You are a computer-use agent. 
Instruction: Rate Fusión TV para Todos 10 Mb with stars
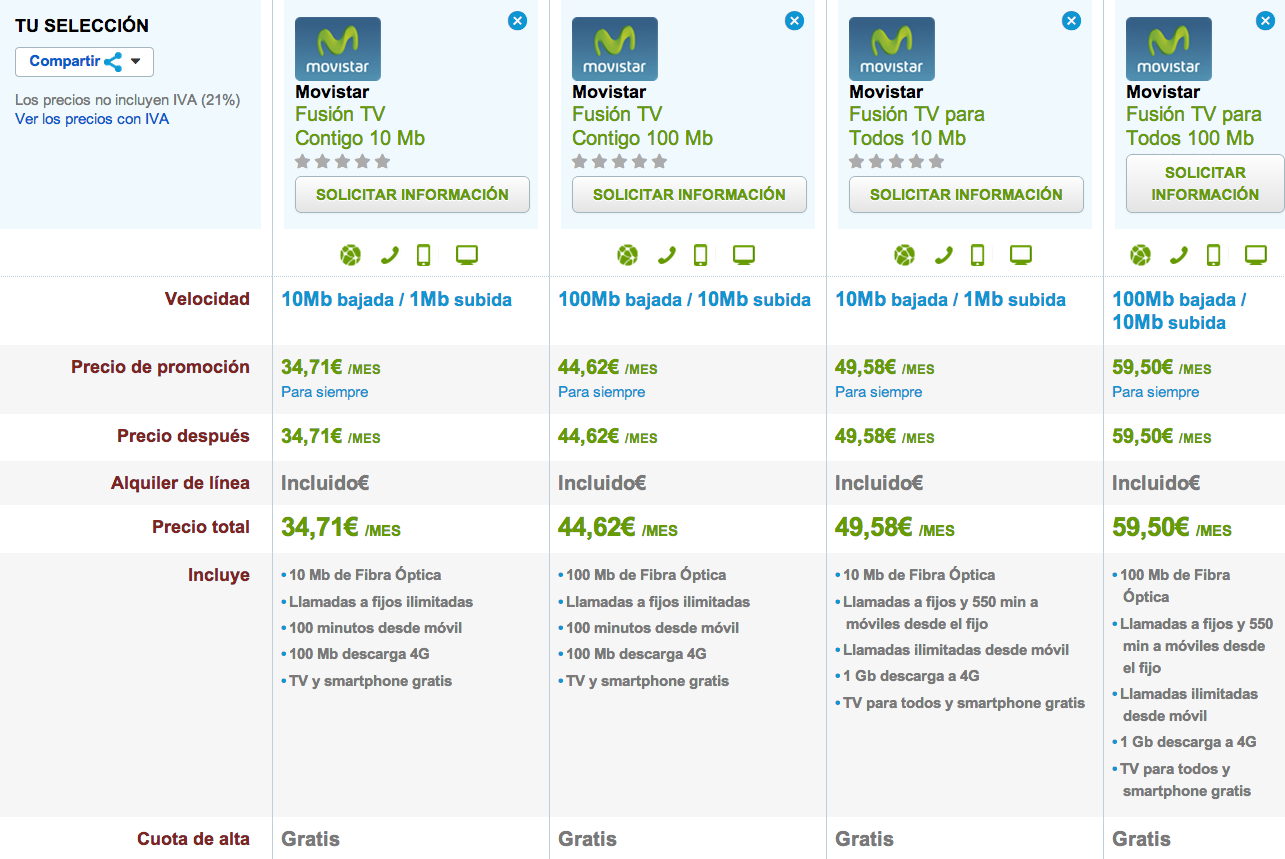[x=896, y=161]
